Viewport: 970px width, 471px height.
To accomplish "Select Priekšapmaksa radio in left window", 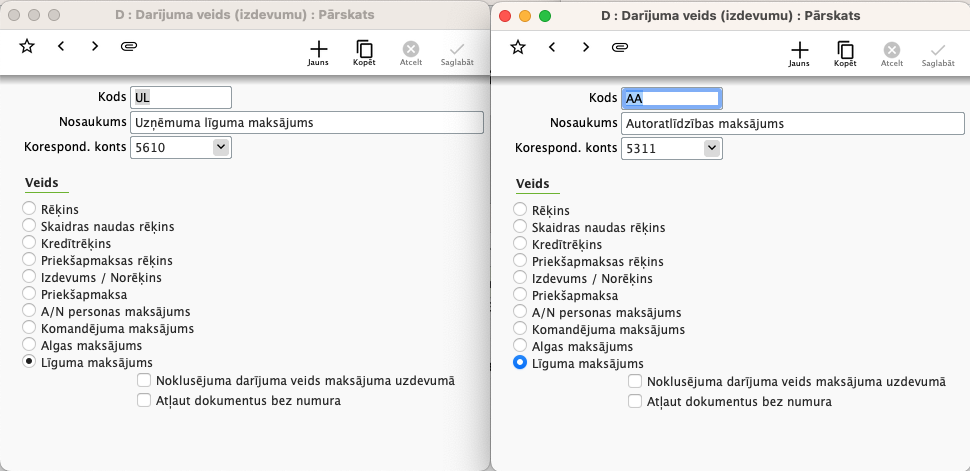I will click(28, 293).
